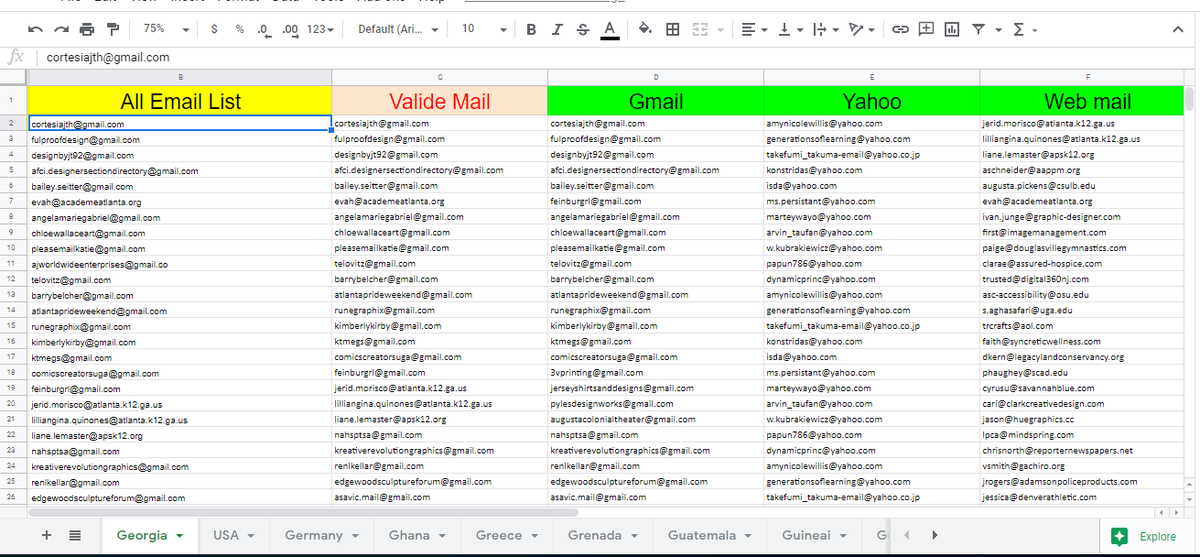
Task: Insert chart icon in toolbar
Action: [x=952, y=29]
